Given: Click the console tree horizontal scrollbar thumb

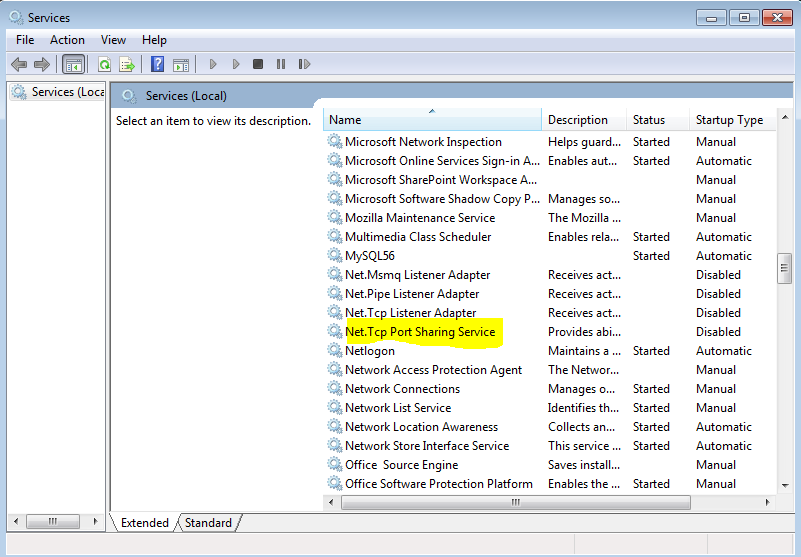Looking at the screenshot, I should coord(53,521).
